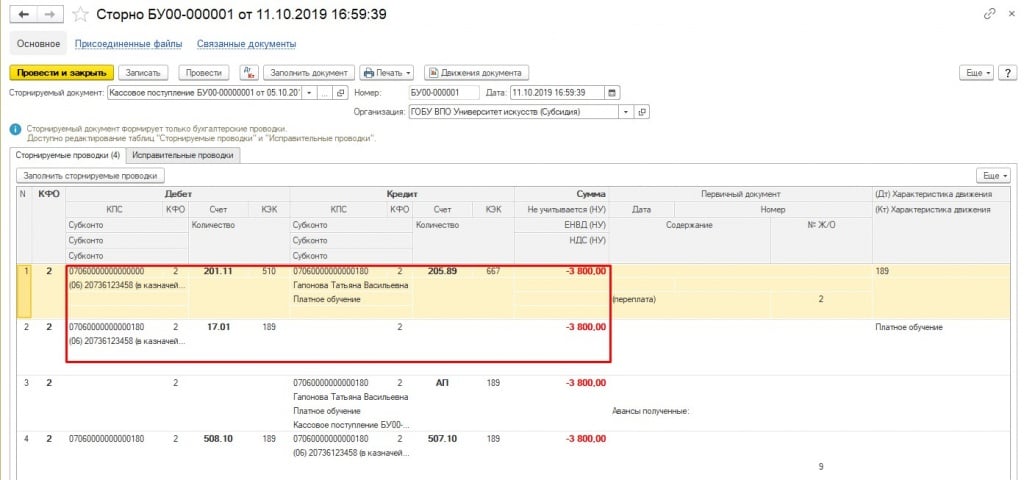Viewport: 1024px width, 480px height.
Task: Click the blue information icon
Action: tap(15, 129)
